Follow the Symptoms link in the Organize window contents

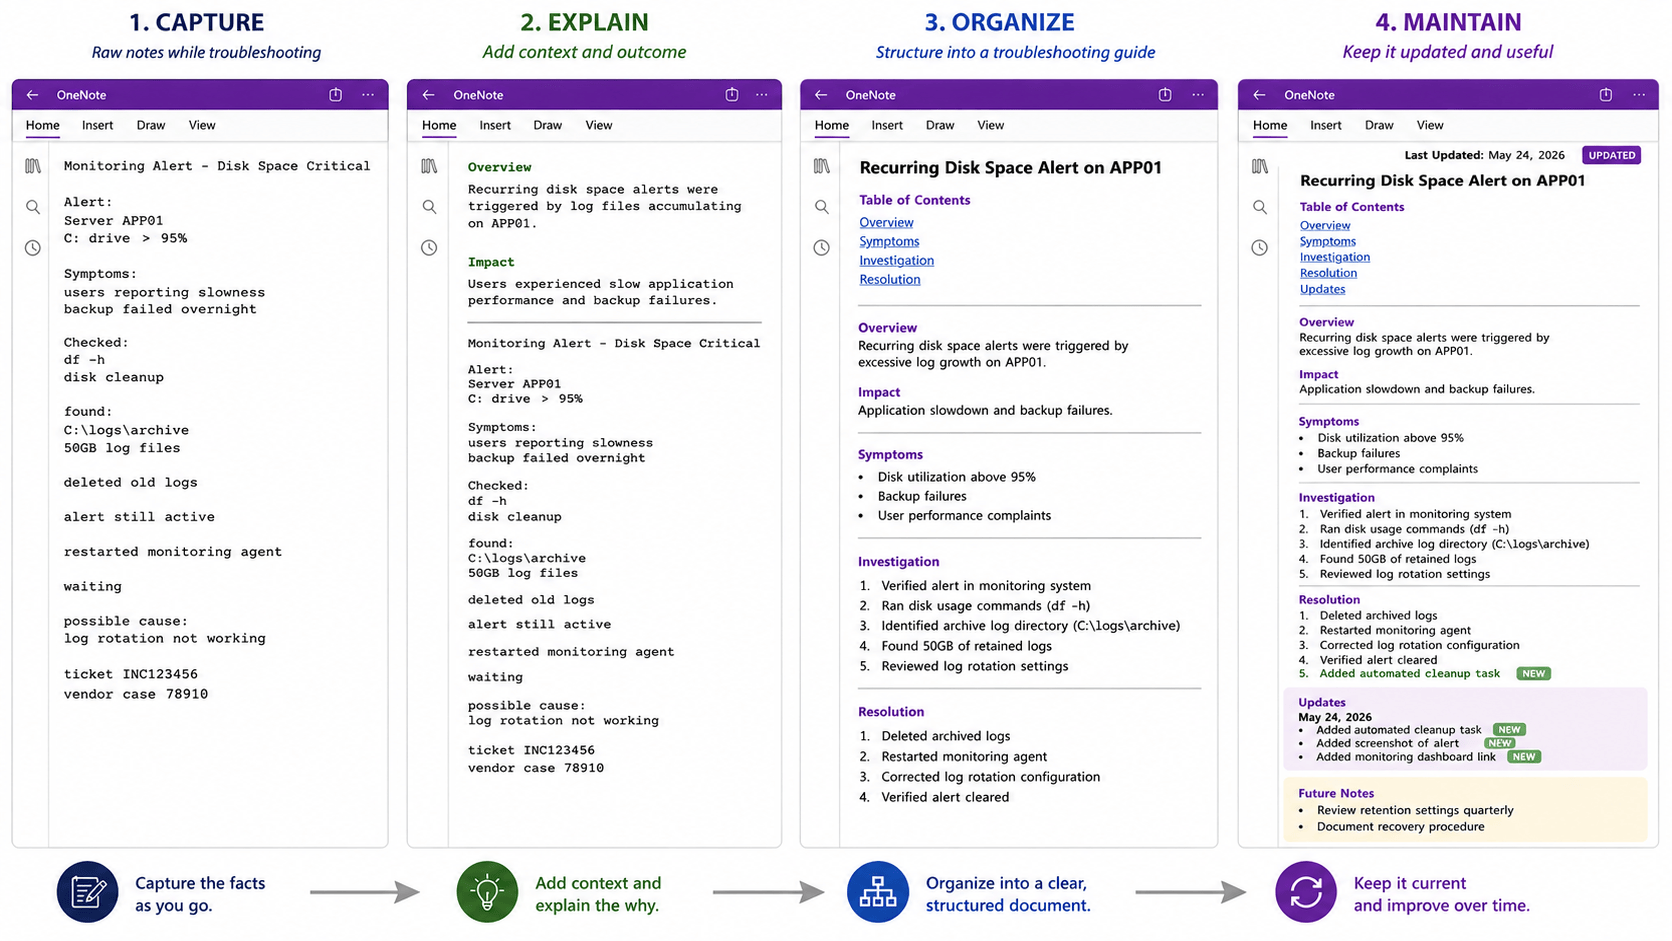point(889,241)
